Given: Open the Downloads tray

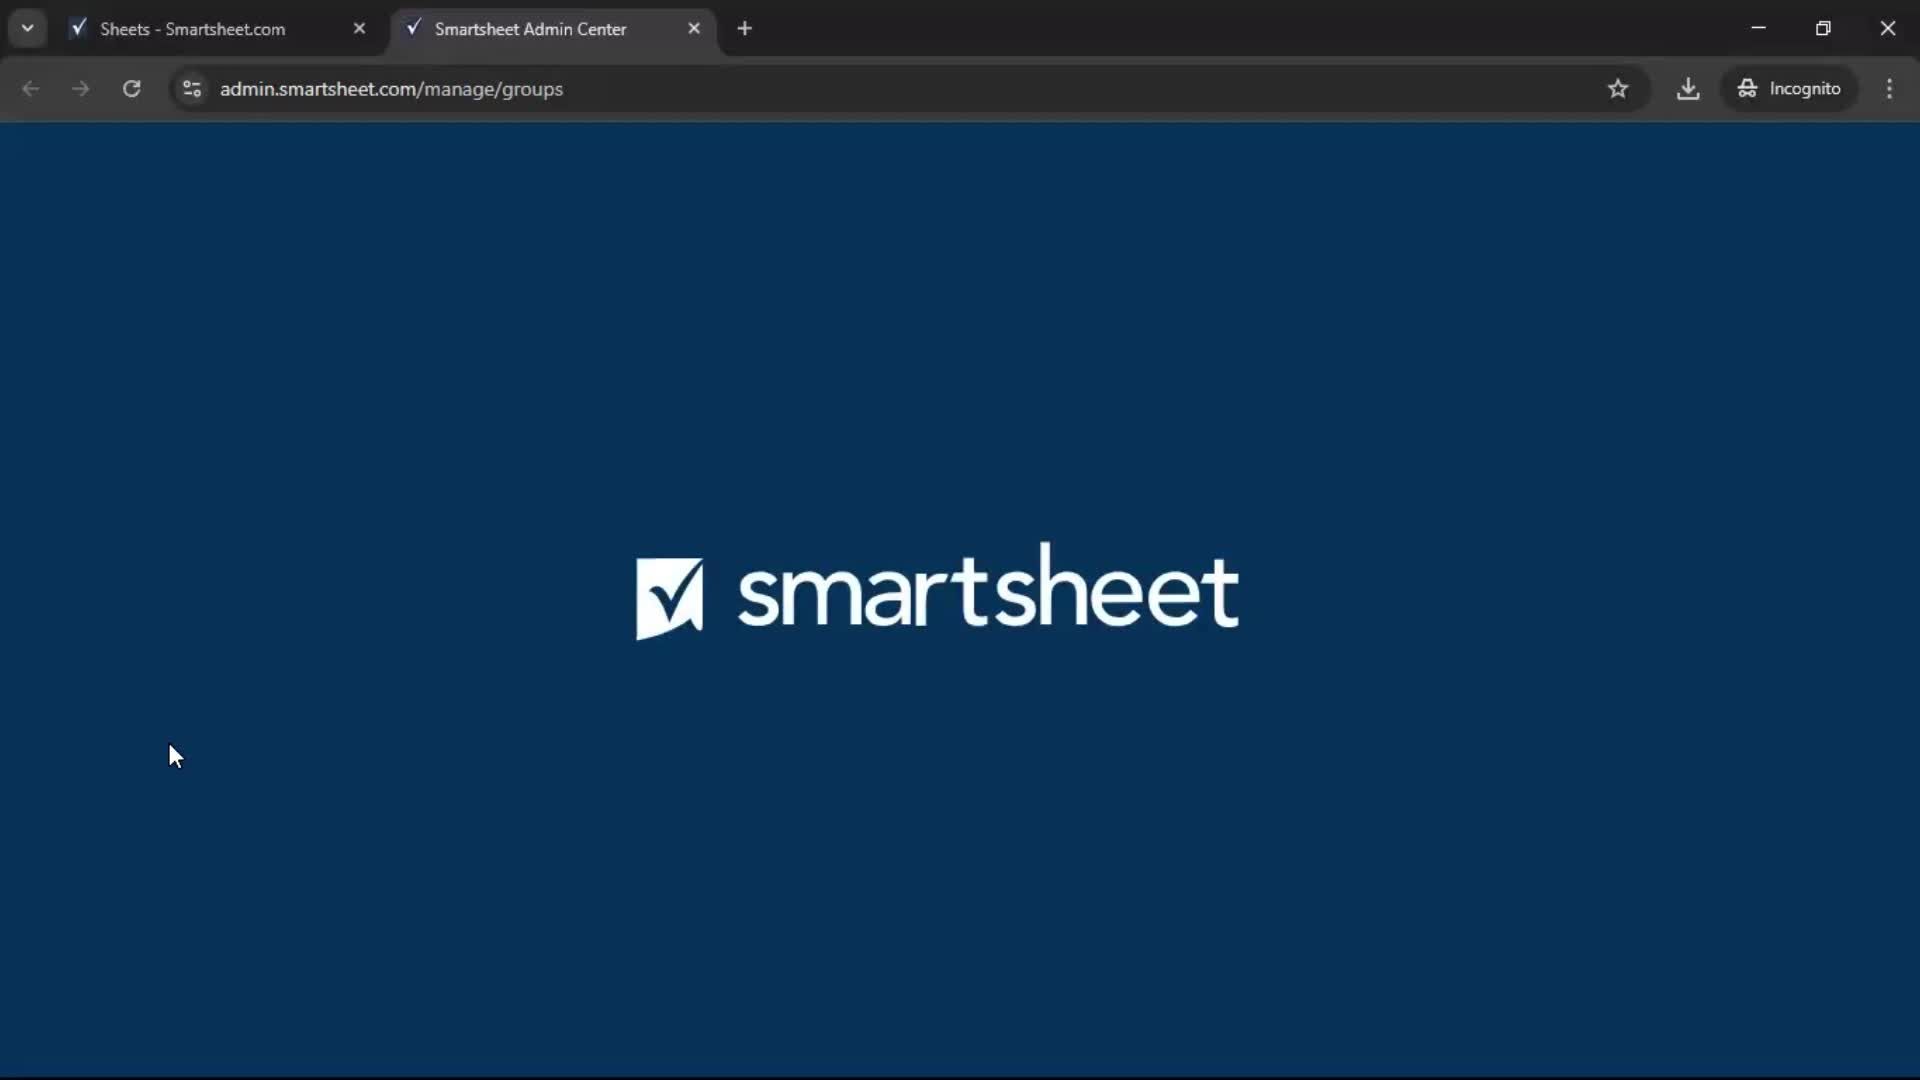Looking at the screenshot, I should (x=1689, y=89).
